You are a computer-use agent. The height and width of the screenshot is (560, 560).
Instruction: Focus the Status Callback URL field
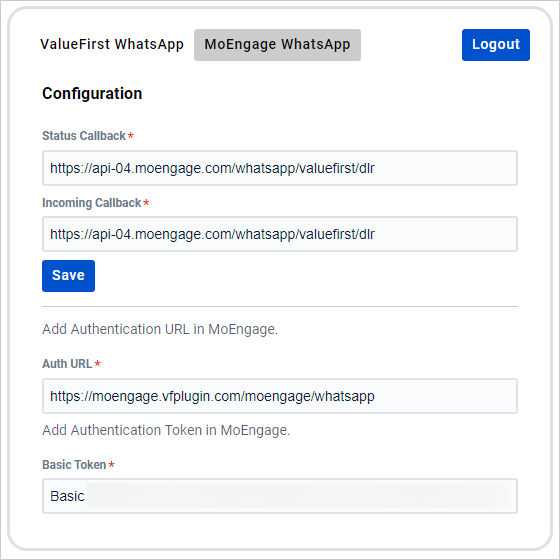pyautogui.click(x=280, y=168)
